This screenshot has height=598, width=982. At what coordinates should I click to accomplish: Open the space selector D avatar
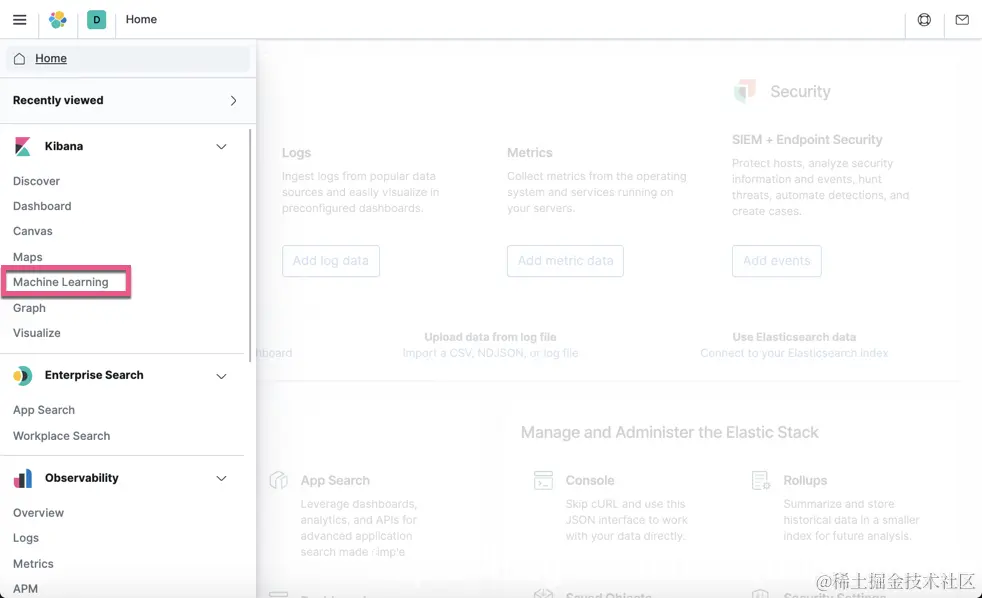point(96,19)
